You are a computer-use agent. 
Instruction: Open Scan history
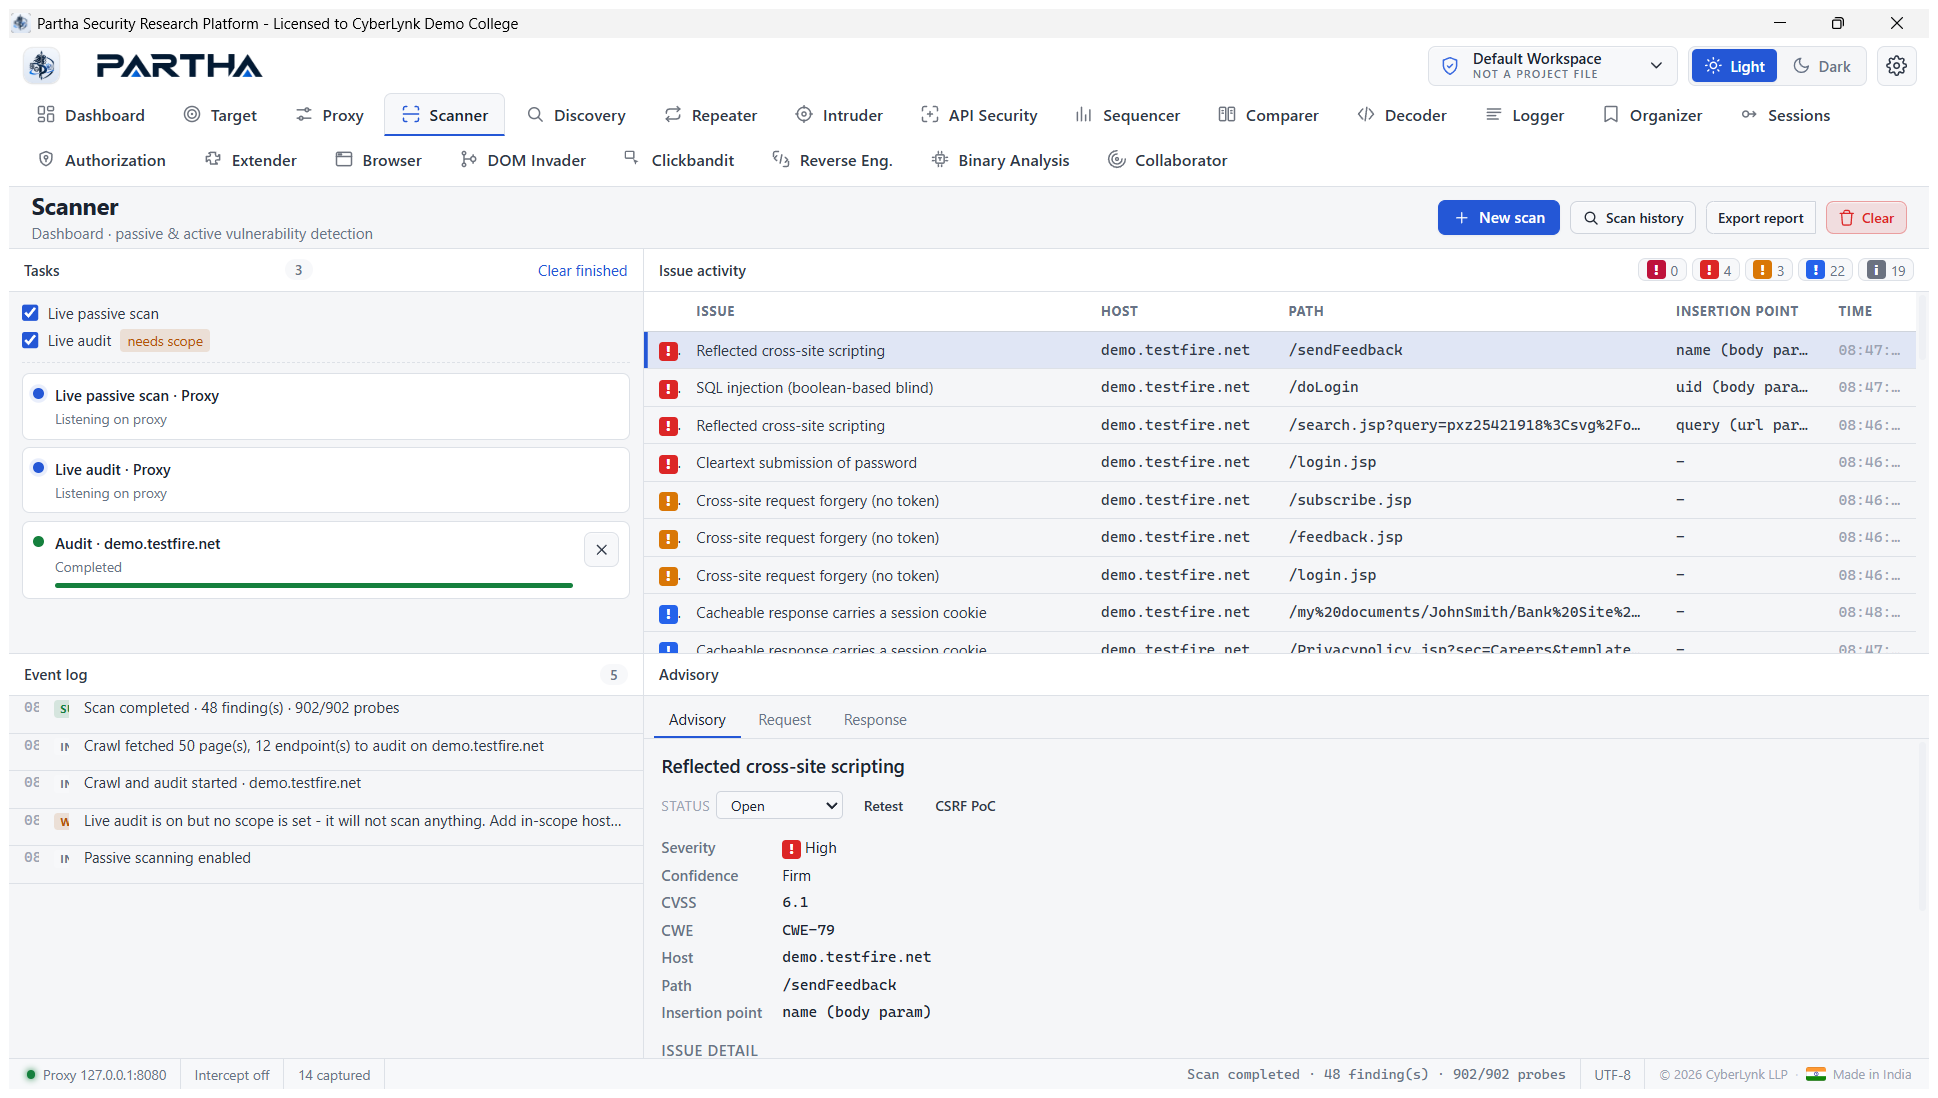pyautogui.click(x=1633, y=218)
